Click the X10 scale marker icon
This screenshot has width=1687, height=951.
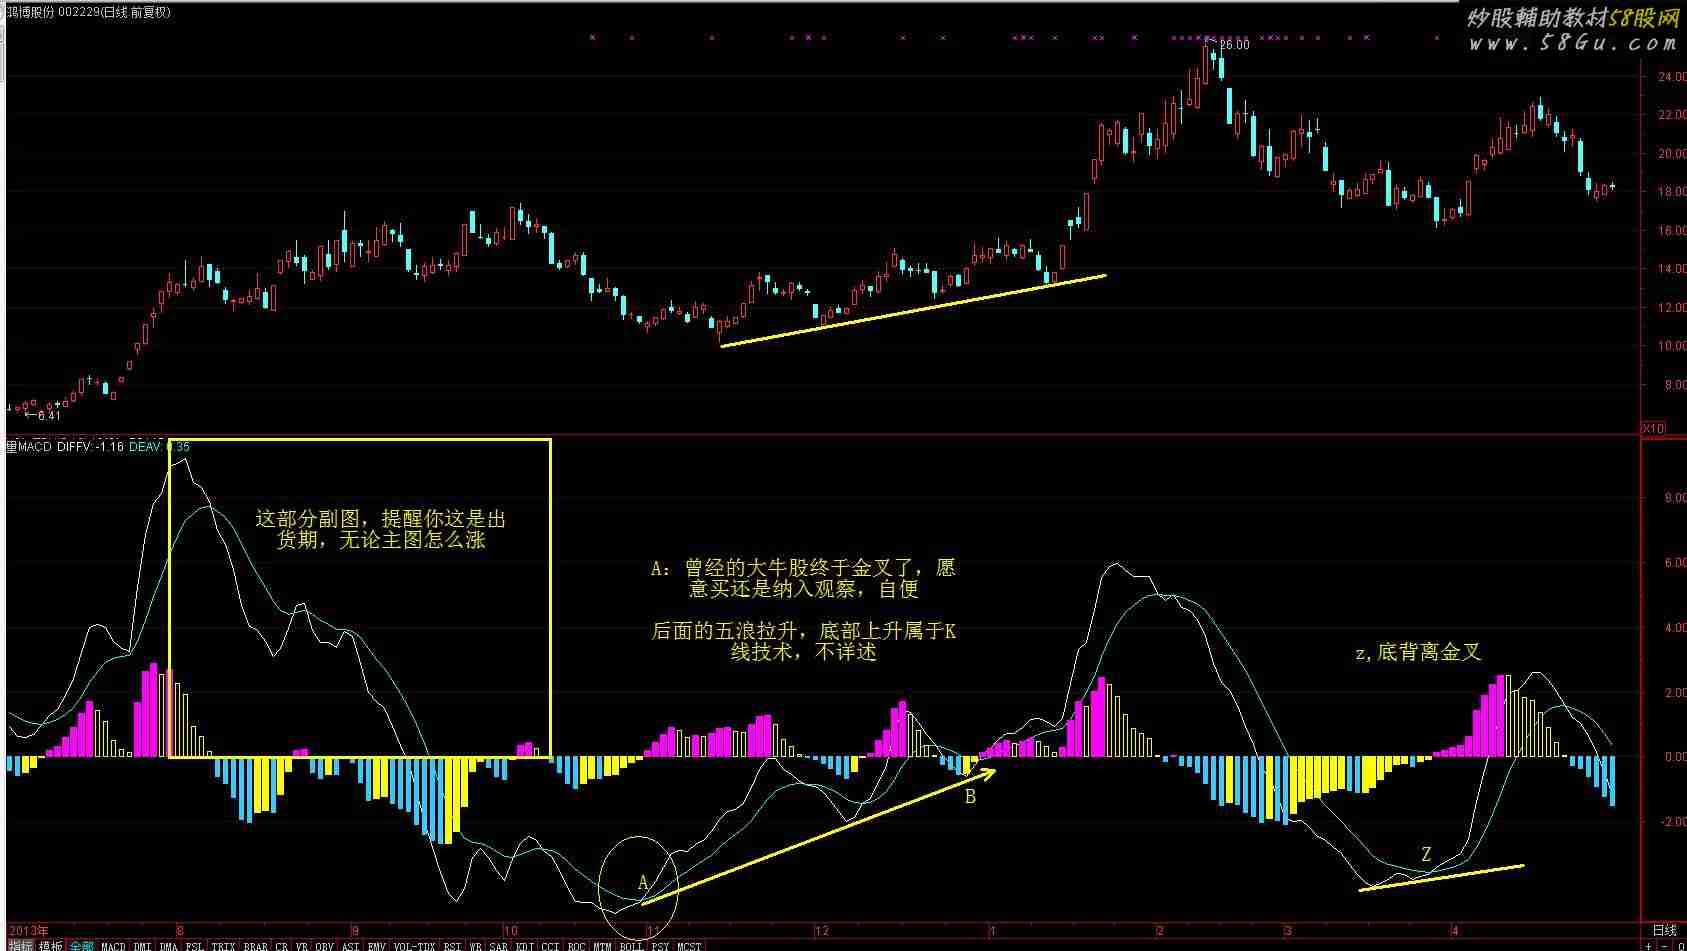pos(1653,428)
